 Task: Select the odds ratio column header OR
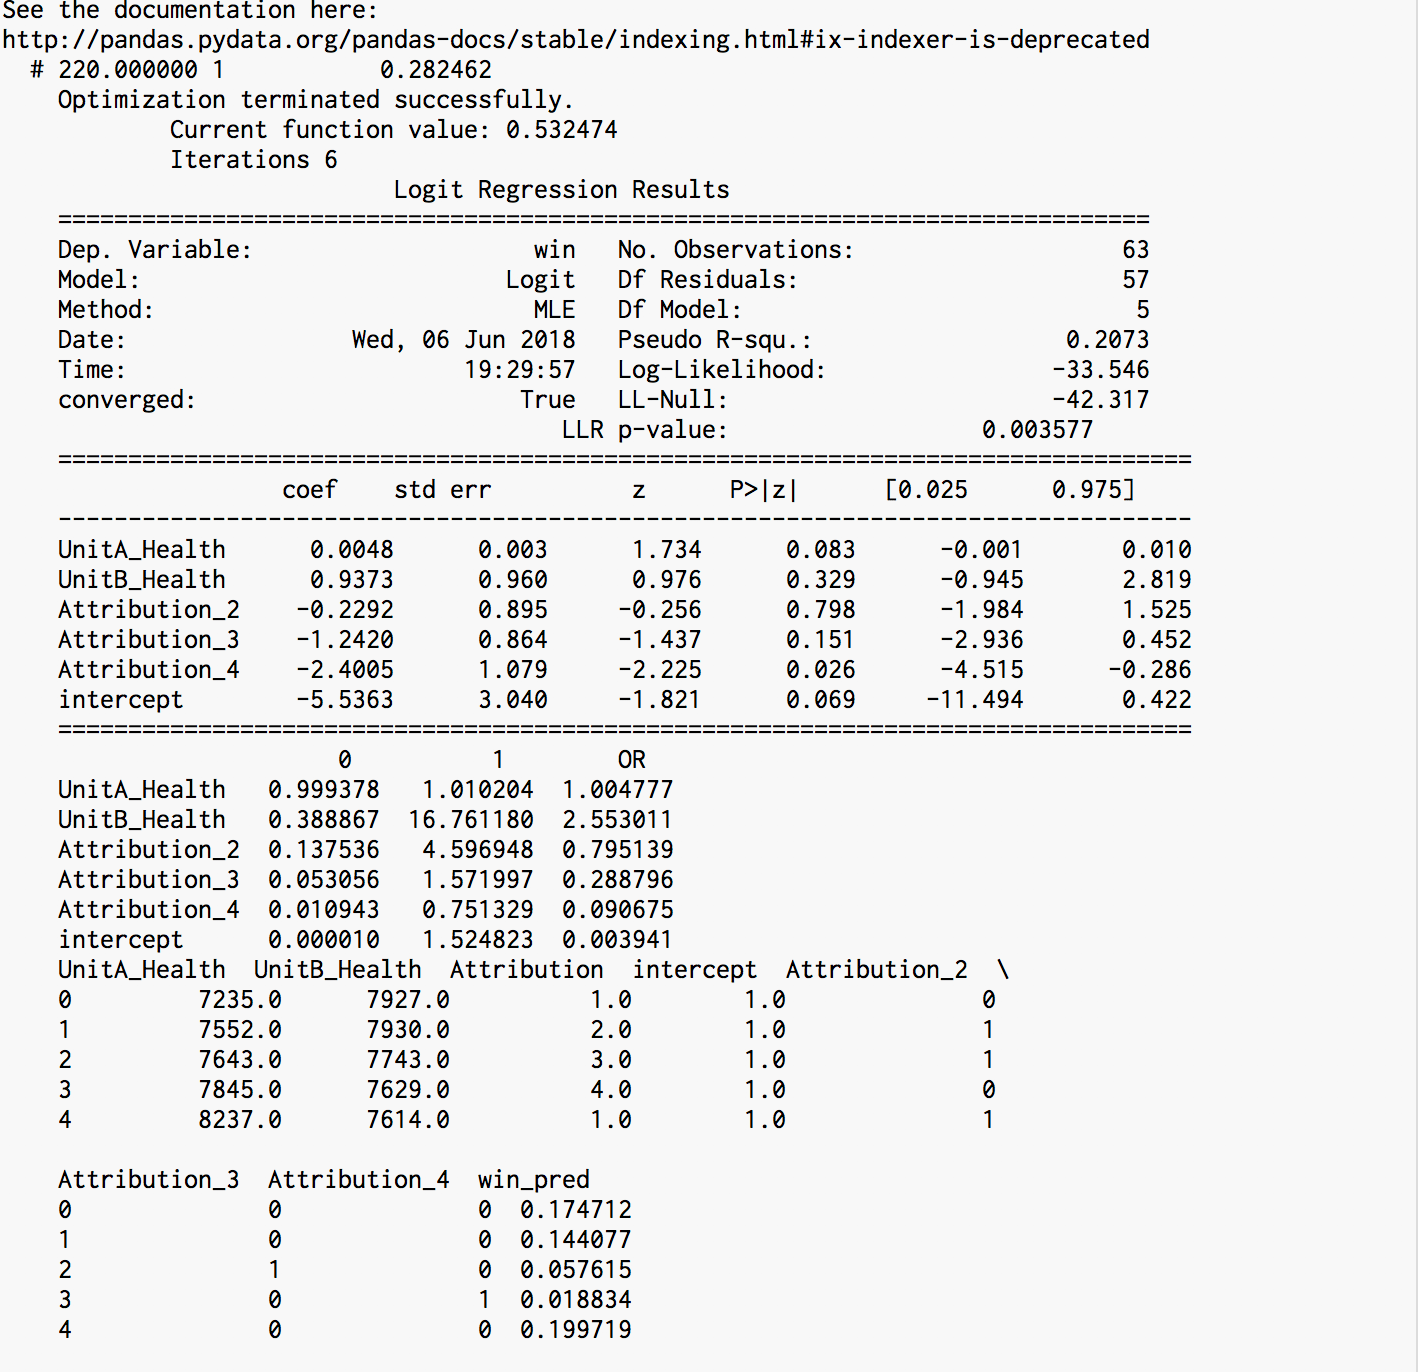(630, 759)
